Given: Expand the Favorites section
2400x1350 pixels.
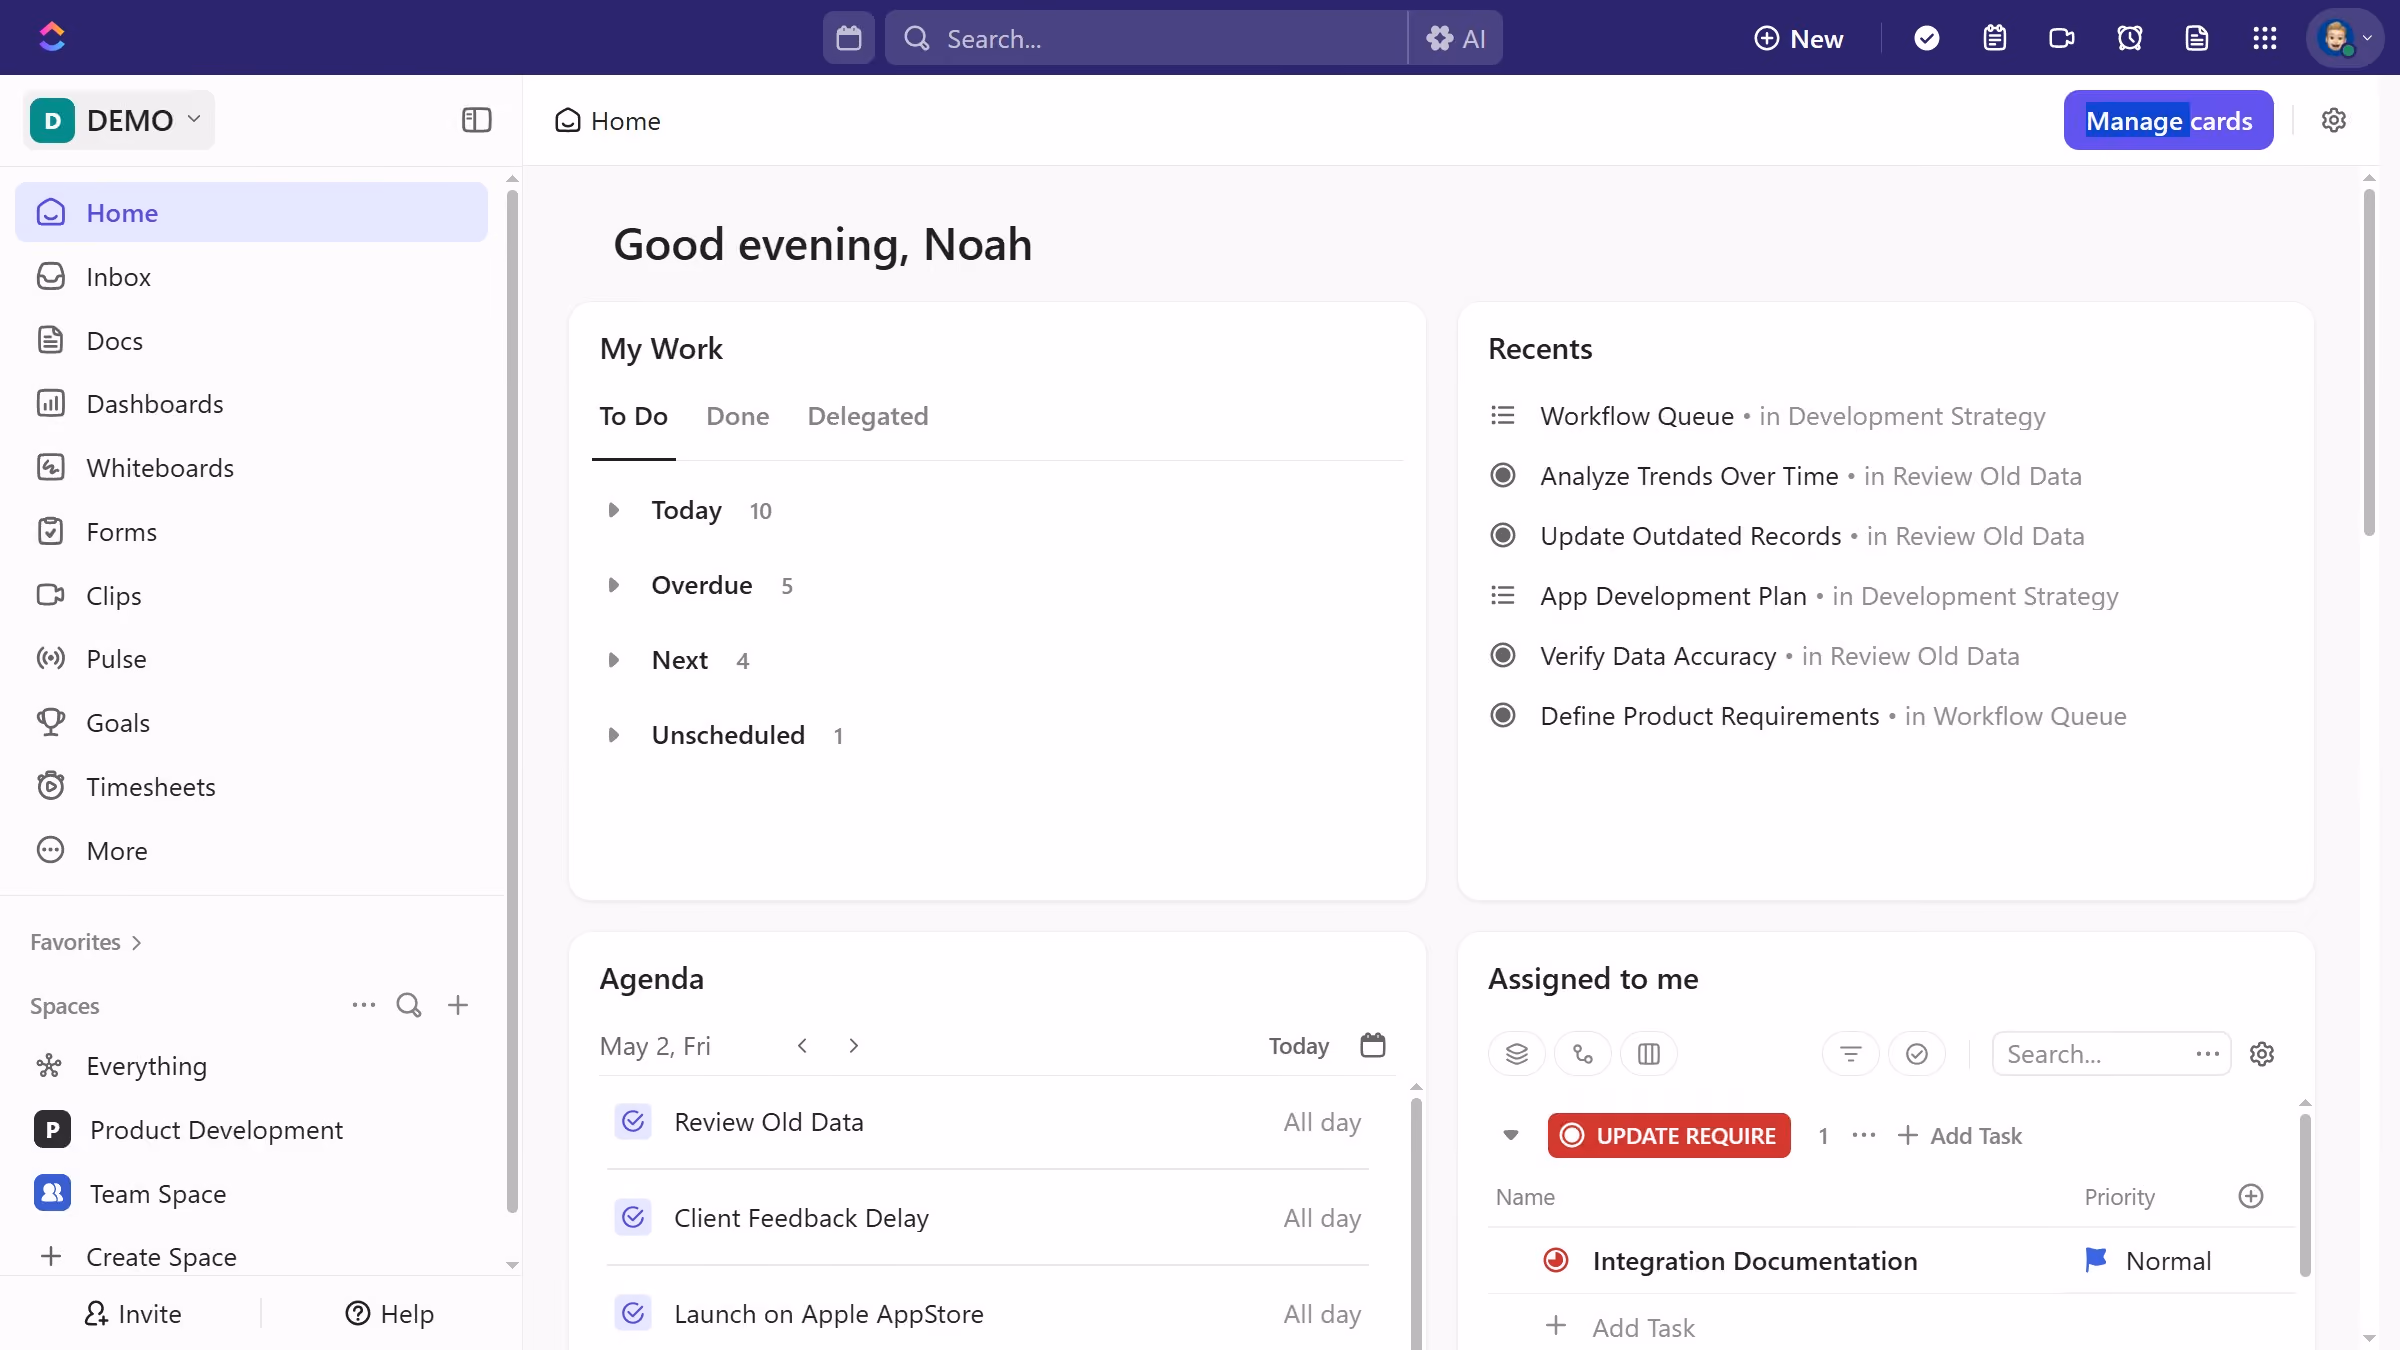Looking at the screenshot, I should (x=86, y=942).
